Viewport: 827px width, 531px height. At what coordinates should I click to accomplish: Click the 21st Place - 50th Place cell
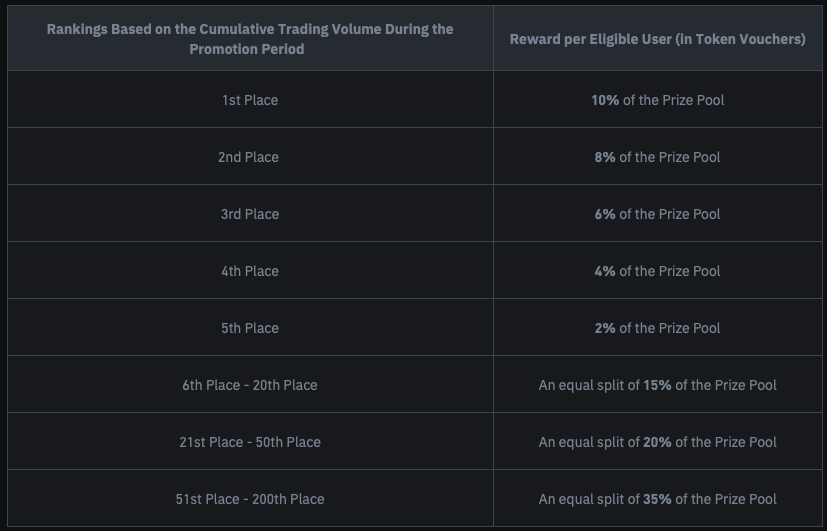tap(250, 442)
